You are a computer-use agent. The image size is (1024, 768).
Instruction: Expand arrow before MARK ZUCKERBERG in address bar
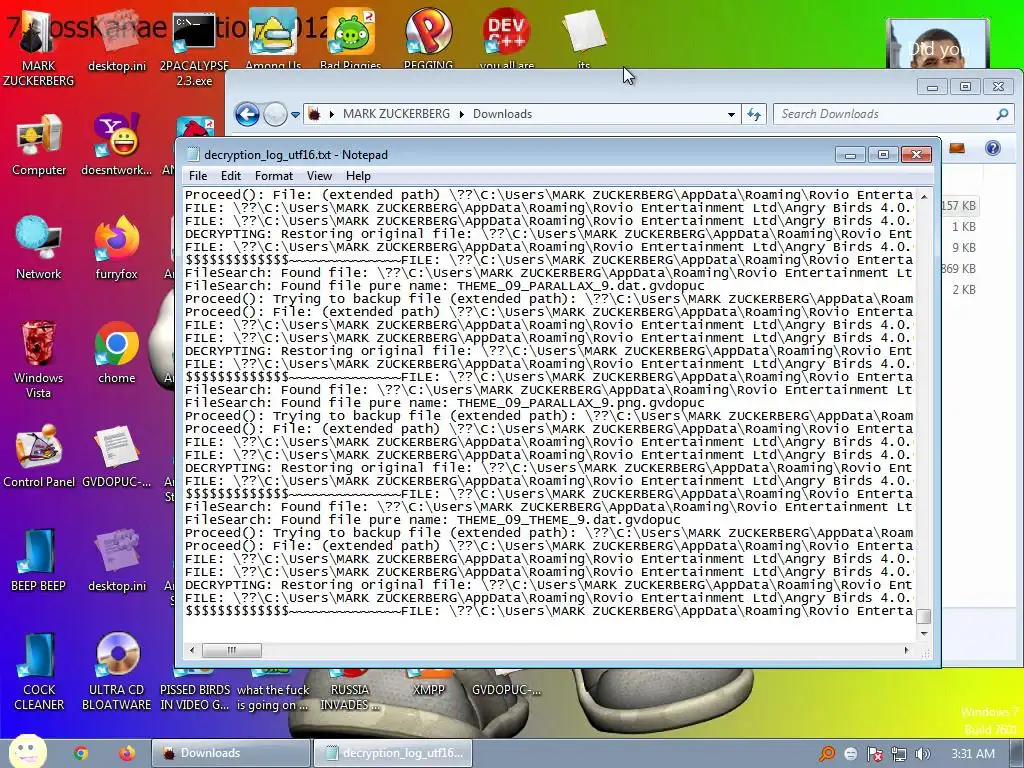tap(332, 114)
